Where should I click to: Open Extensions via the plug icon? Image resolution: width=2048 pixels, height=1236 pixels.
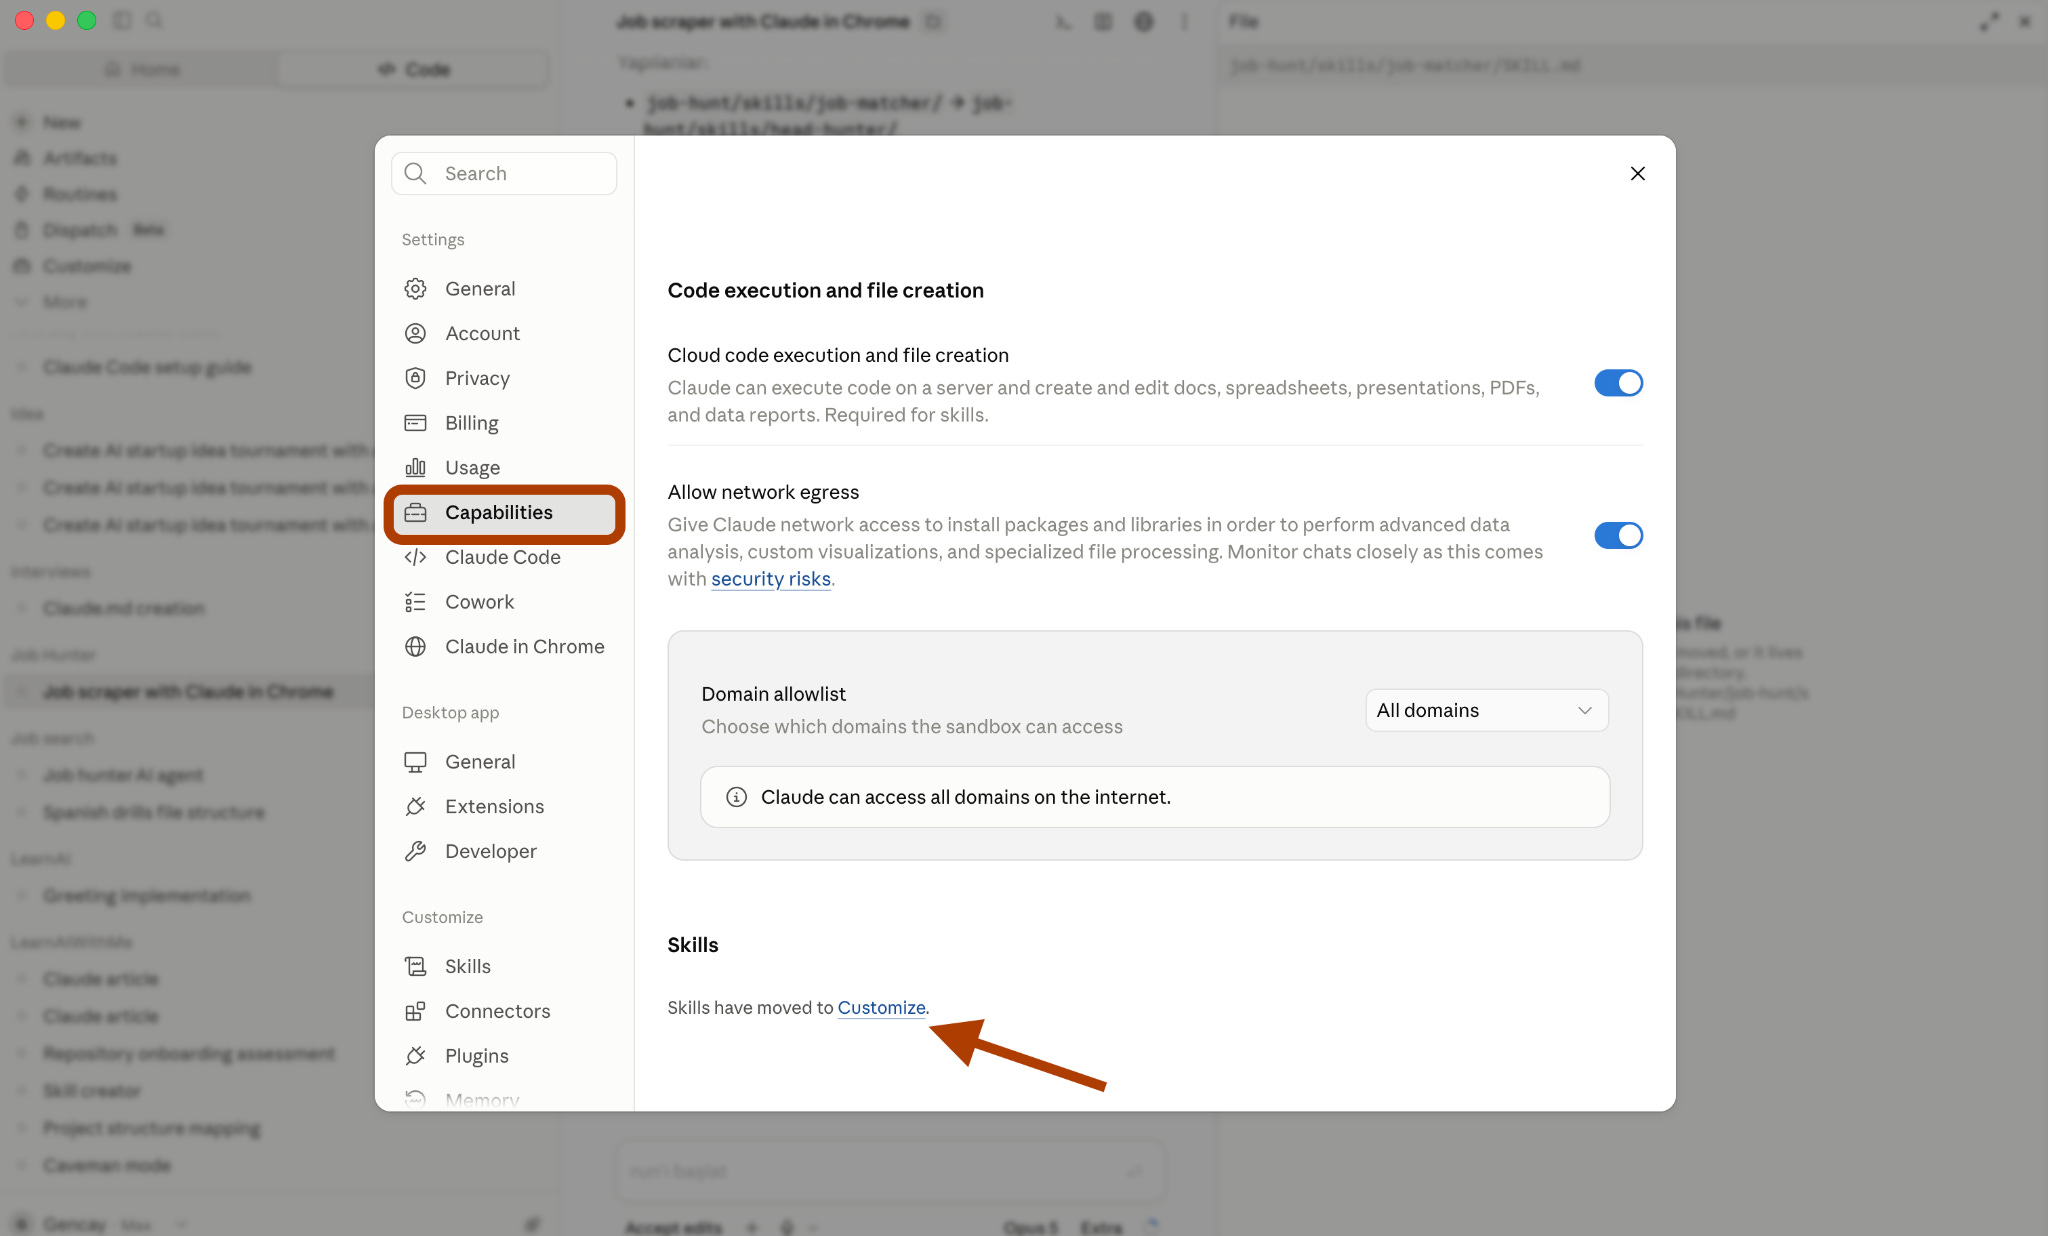(415, 806)
